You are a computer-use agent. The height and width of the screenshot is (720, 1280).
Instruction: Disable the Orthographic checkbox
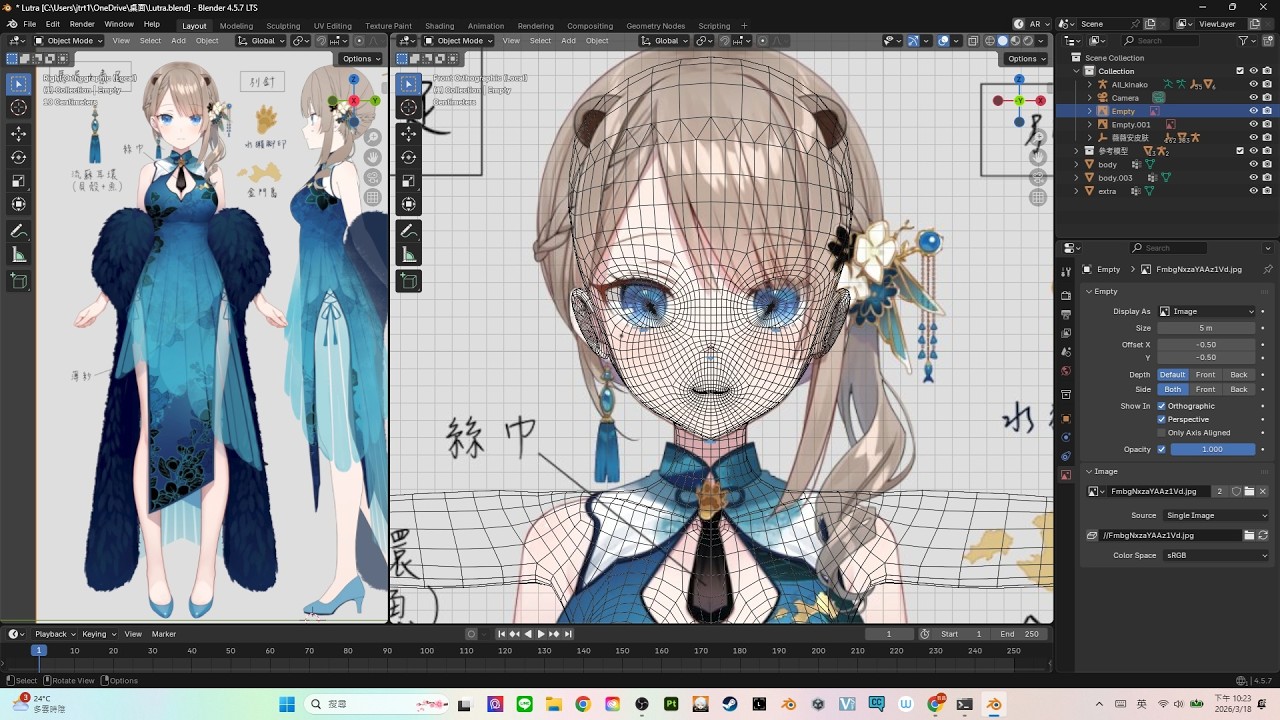pos(1161,406)
